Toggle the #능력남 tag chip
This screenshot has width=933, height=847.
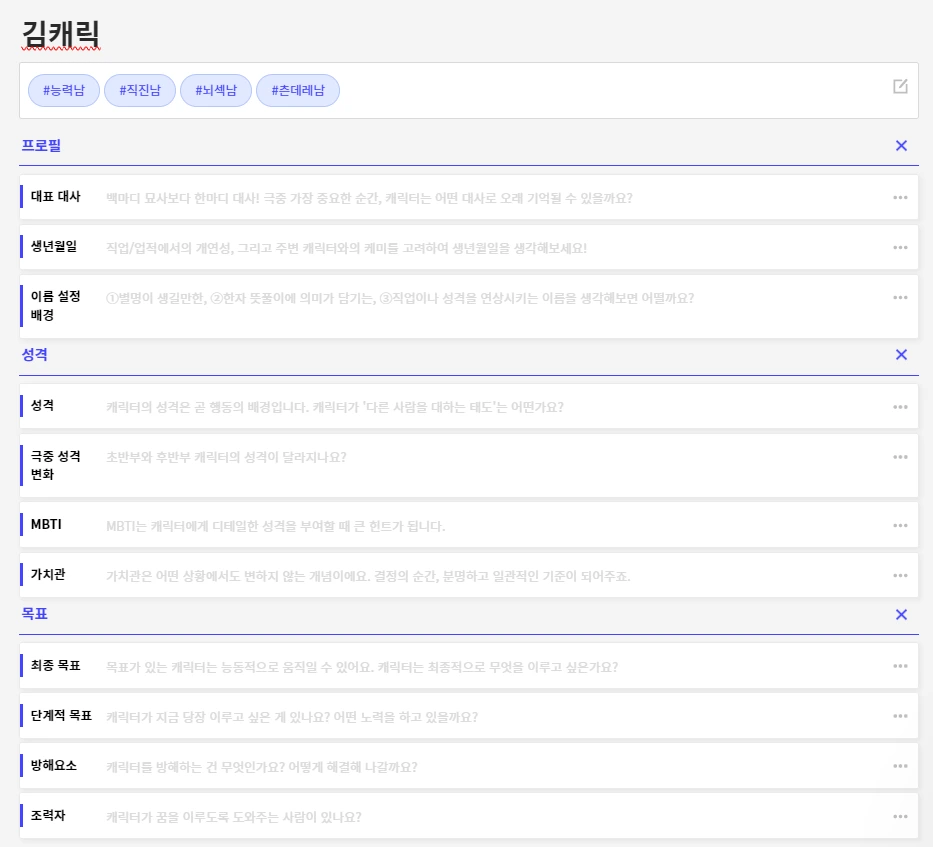63,90
